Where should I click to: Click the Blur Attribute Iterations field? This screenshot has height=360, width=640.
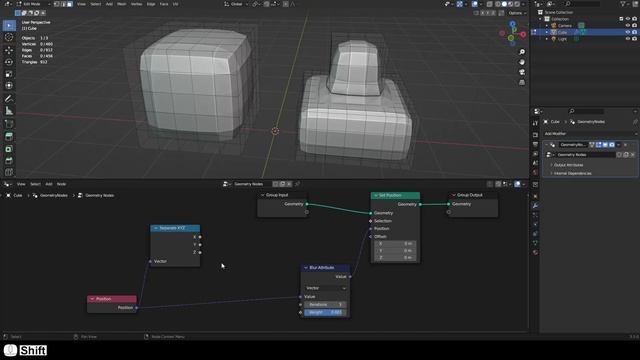pyautogui.click(x=325, y=304)
